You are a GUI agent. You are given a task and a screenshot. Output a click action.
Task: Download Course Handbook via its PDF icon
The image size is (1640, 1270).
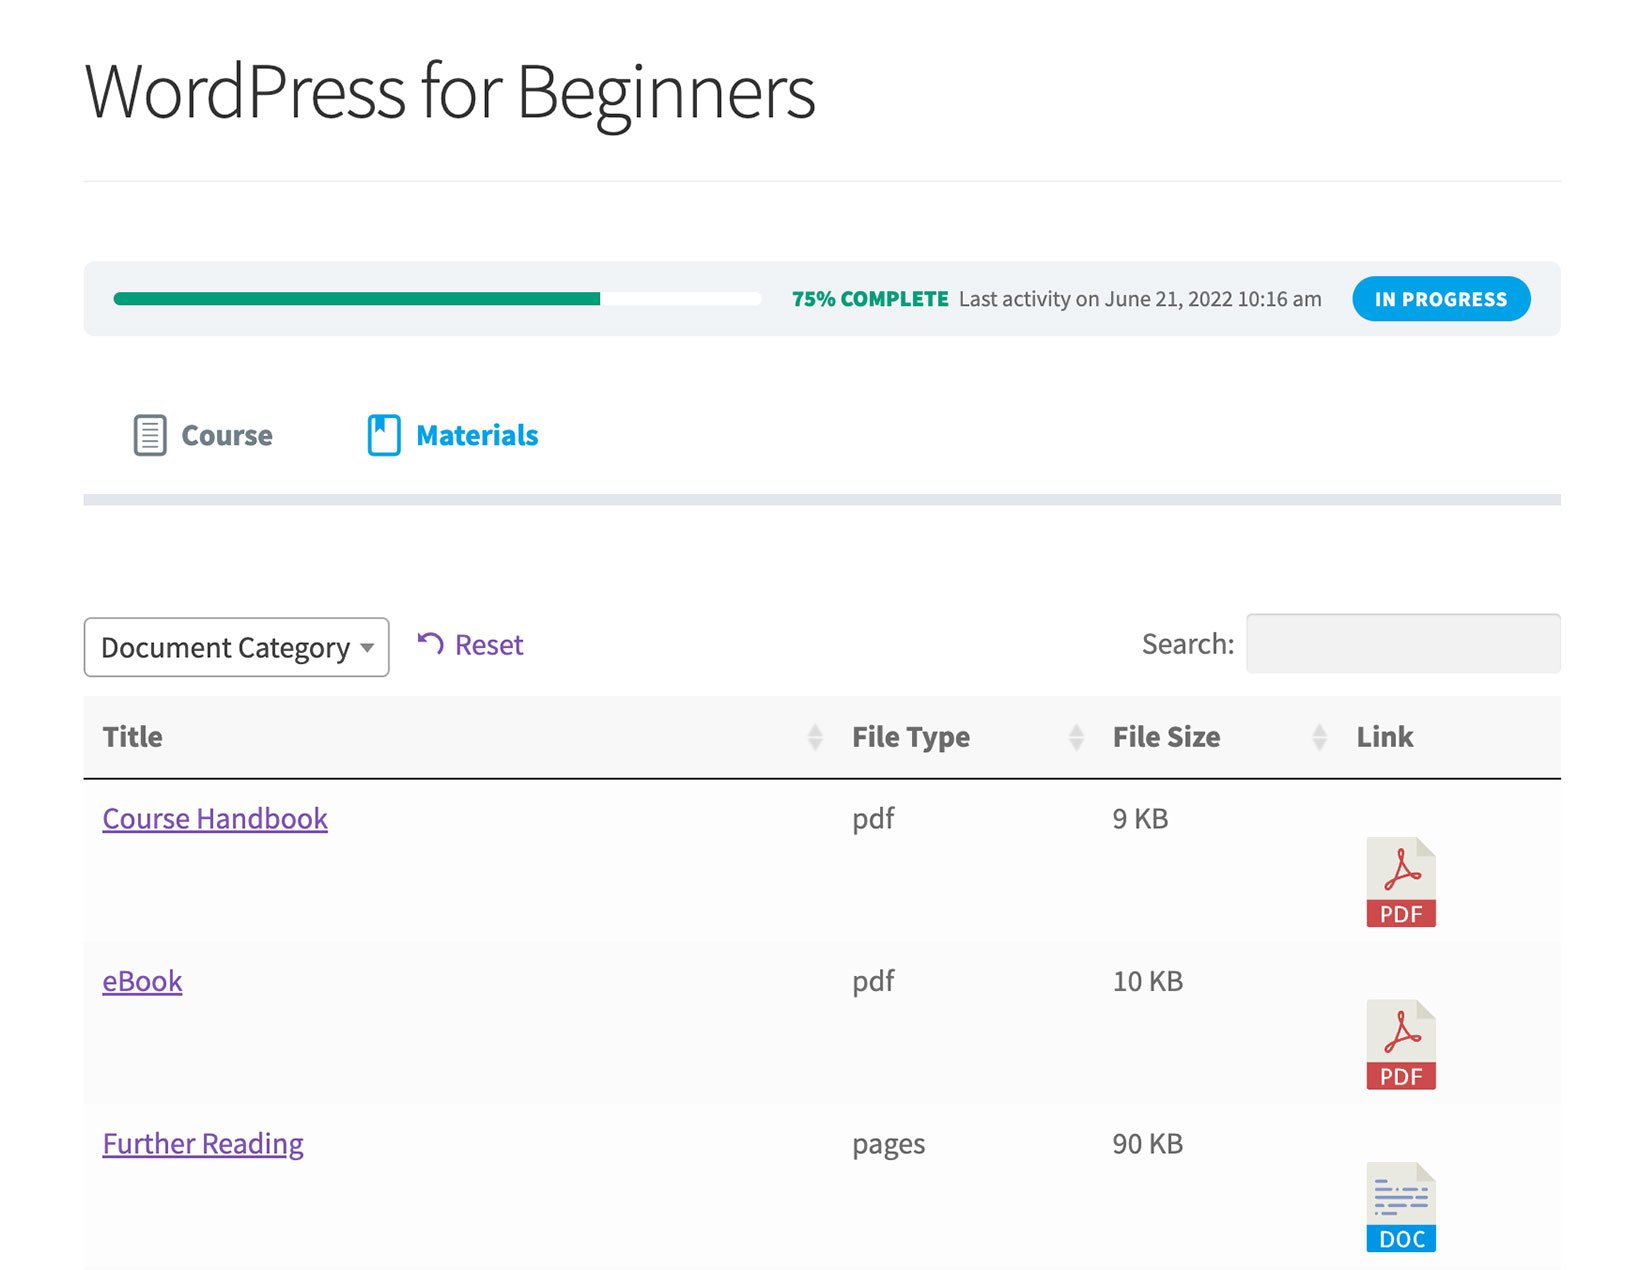(1400, 882)
